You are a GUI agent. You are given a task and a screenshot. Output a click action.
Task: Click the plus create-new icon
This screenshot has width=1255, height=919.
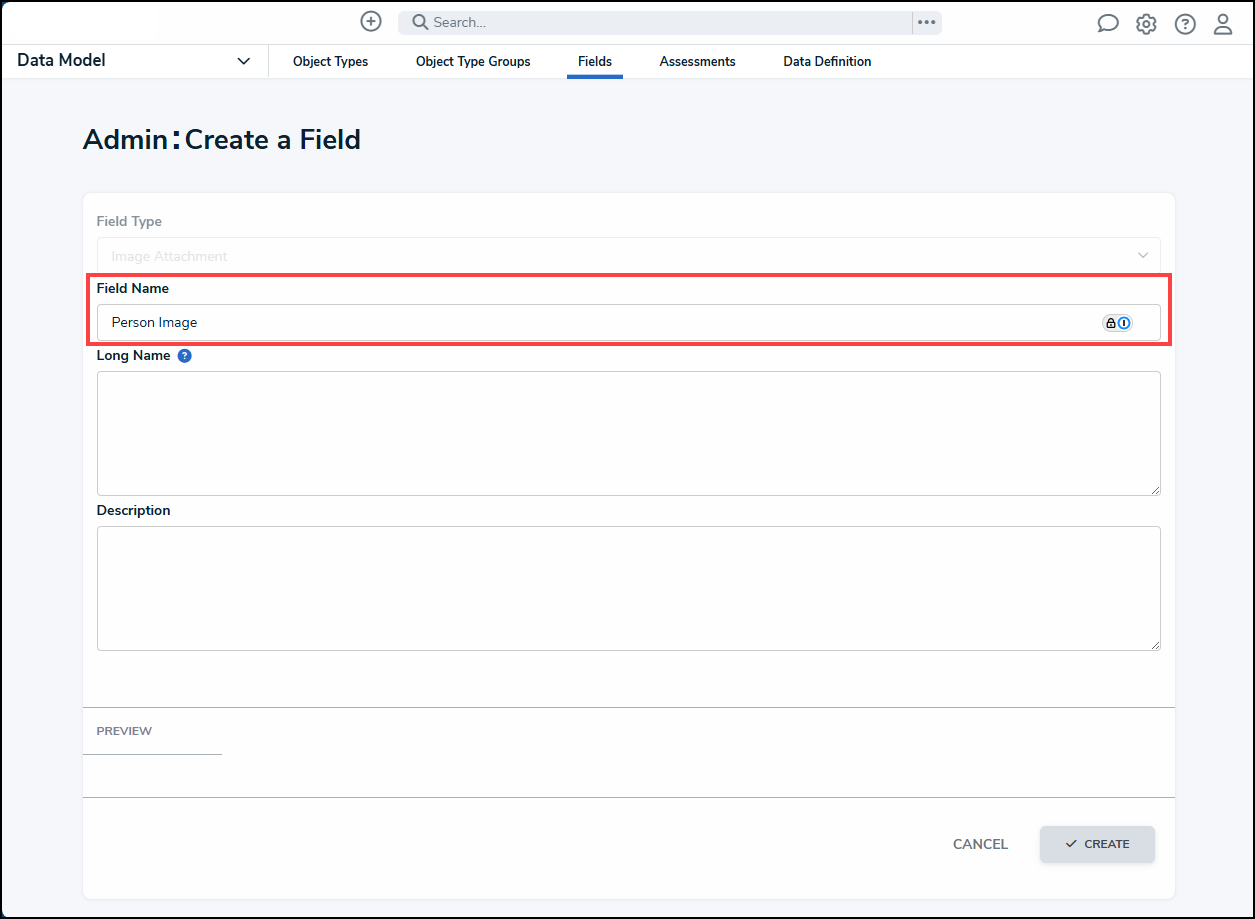(371, 22)
